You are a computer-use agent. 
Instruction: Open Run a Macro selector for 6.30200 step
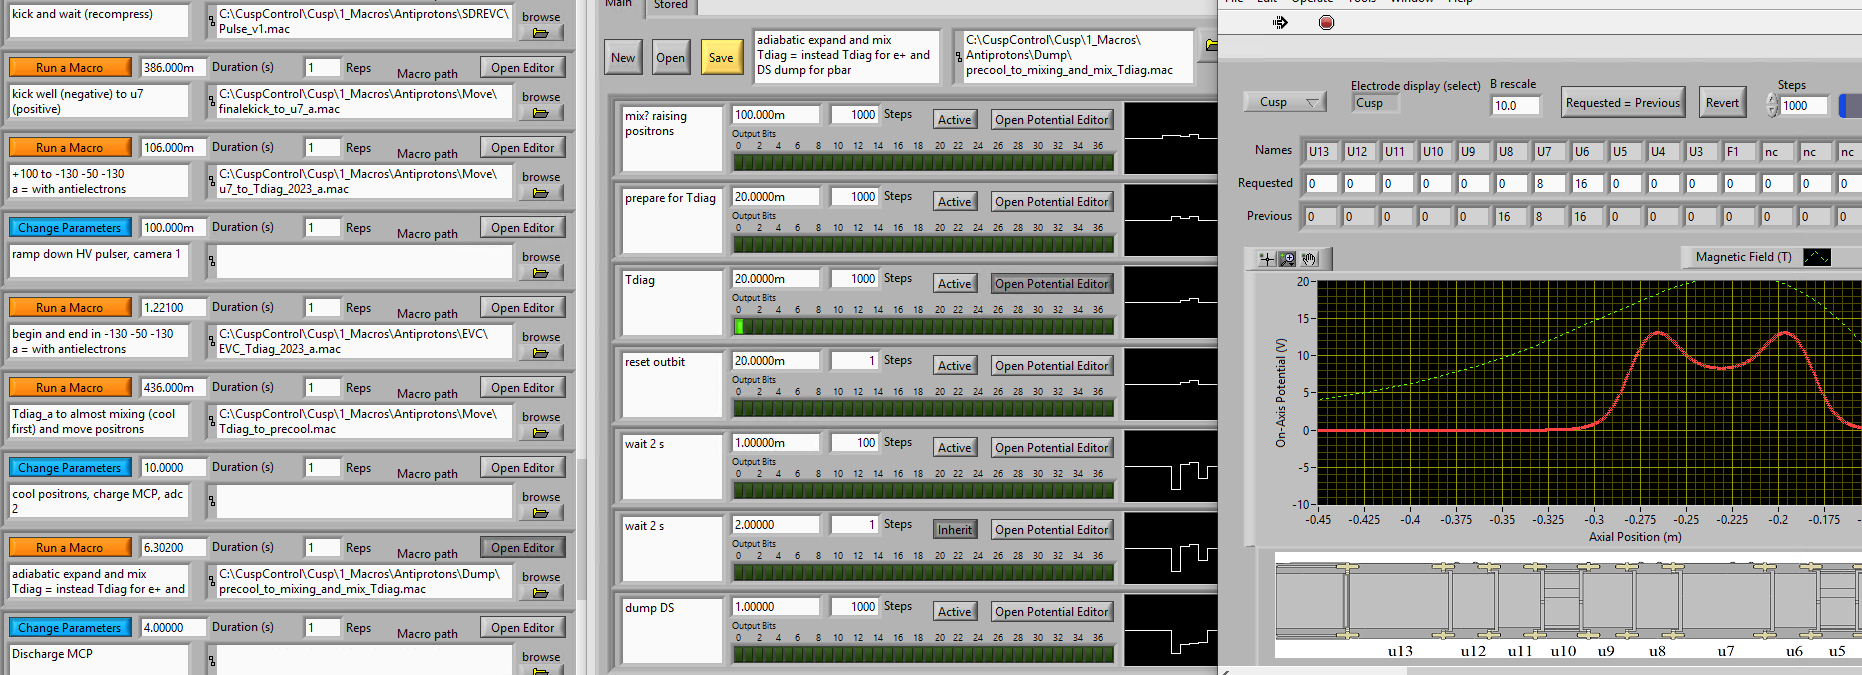tap(70, 547)
